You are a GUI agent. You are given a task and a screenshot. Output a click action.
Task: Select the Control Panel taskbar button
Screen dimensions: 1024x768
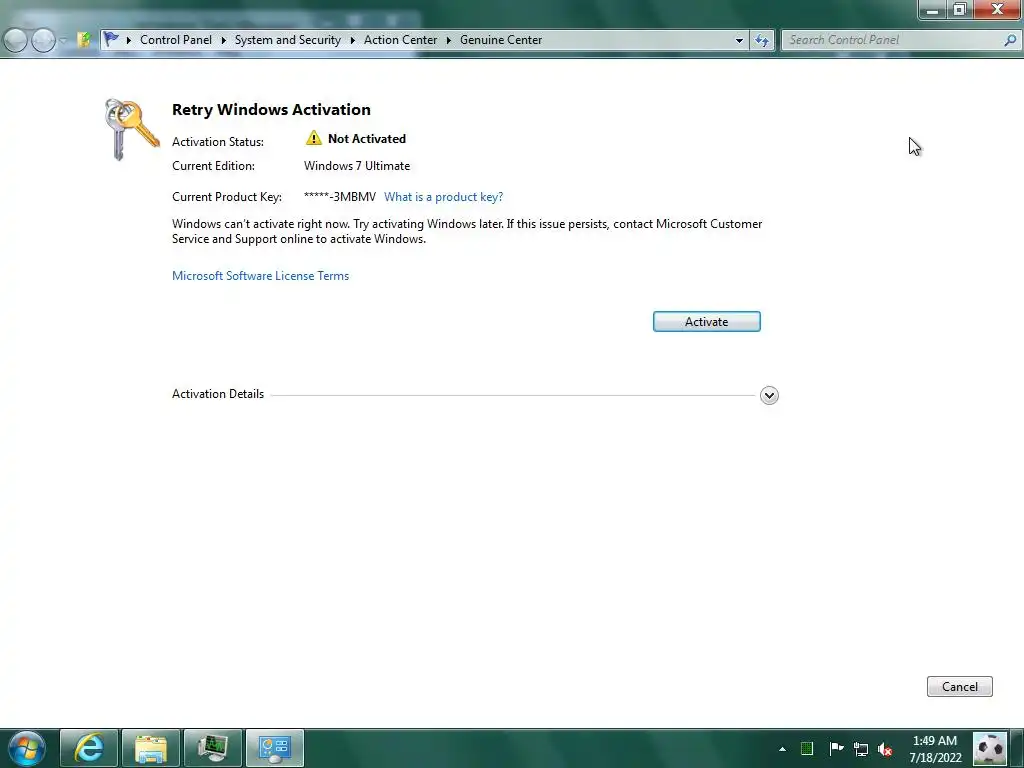(x=275, y=748)
